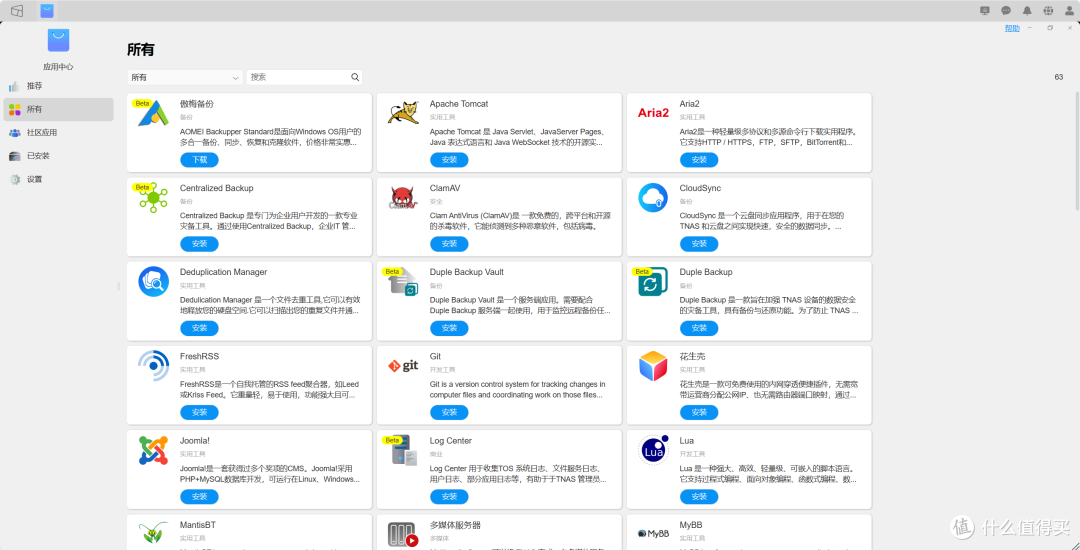Click the CloudSync cloud icon
Image resolution: width=1080 pixels, height=550 pixels.
point(653,198)
